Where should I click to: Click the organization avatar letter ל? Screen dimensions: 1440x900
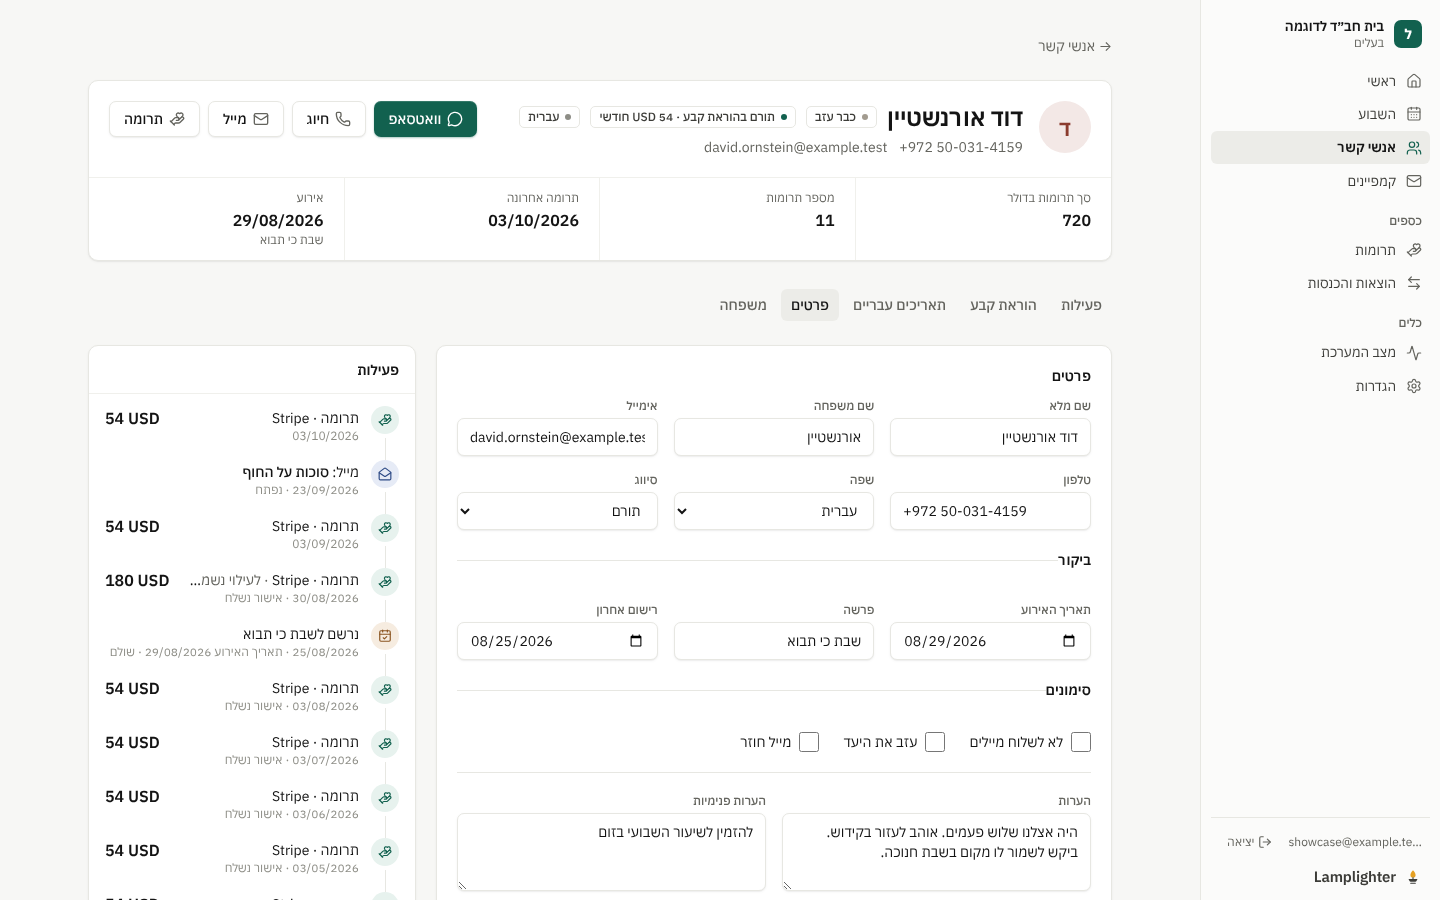coord(1408,34)
